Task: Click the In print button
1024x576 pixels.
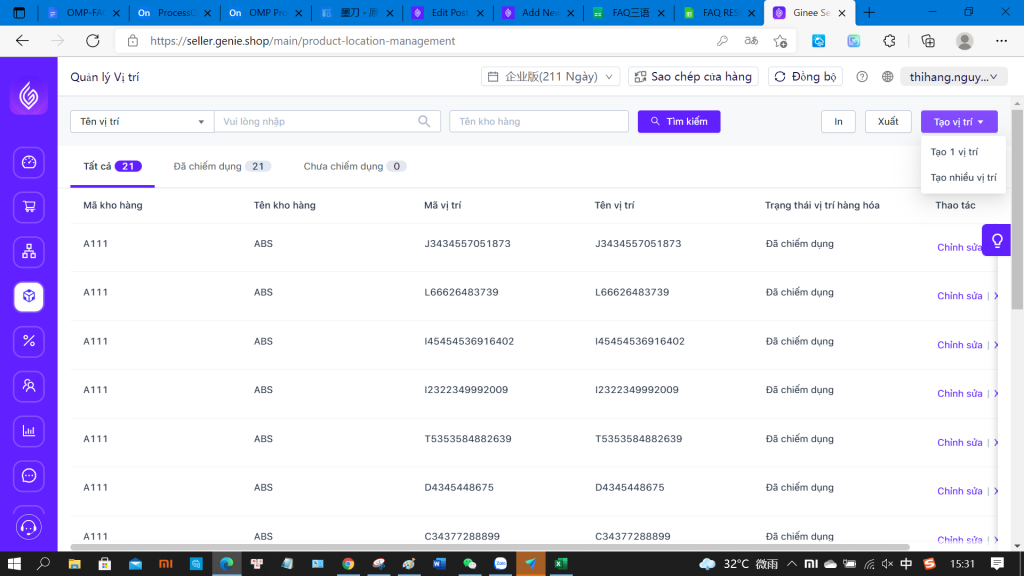Action: [x=838, y=121]
